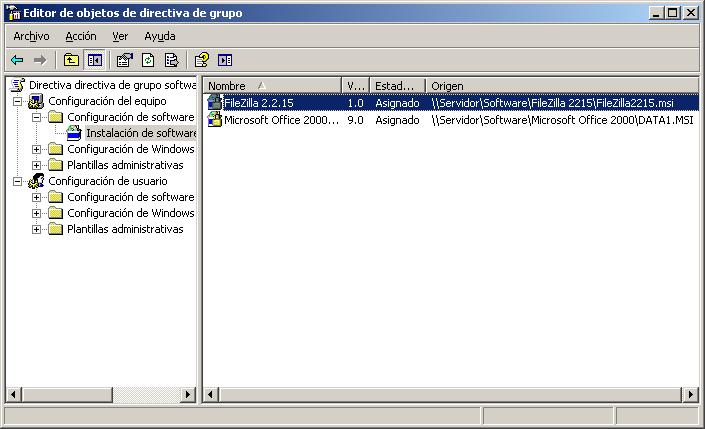Open Properties from the toolbar icon
The width and height of the screenshot is (705, 429).
coord(125,60)
